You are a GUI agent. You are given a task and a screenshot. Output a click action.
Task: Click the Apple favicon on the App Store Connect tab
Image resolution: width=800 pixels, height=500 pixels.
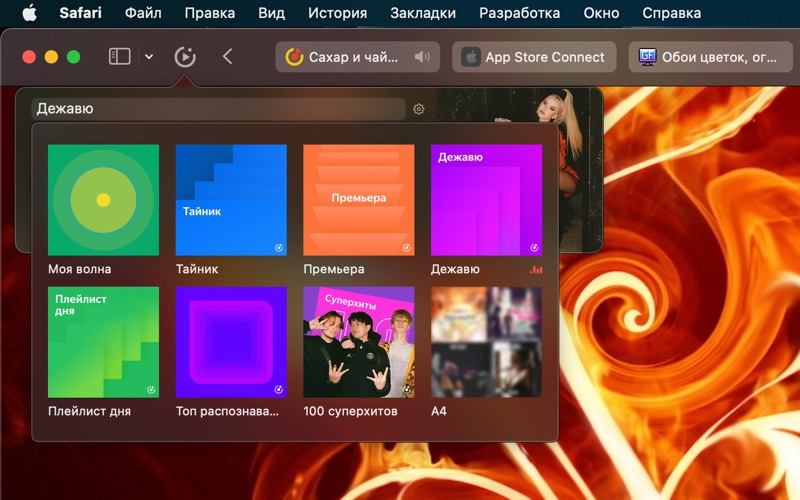(471, 57)
